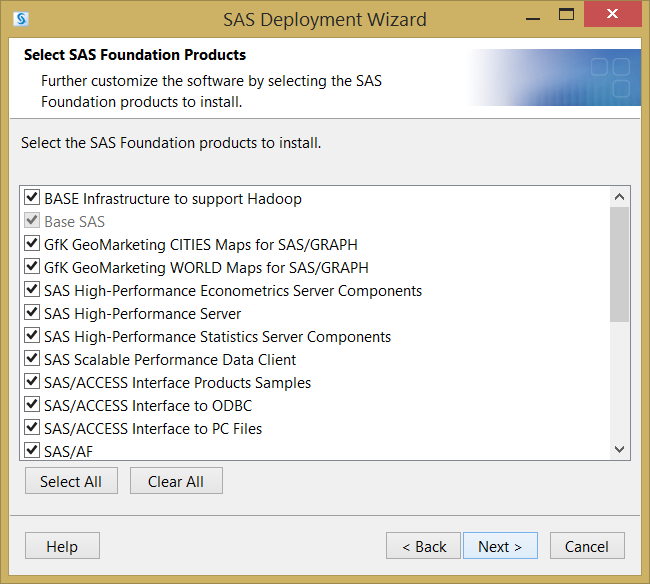Click text 'GfK GeoMarketing WORLD Maps for SAS/GRAPH'
Viewport: 650px width, 584px height.
(x=206, y=268)
